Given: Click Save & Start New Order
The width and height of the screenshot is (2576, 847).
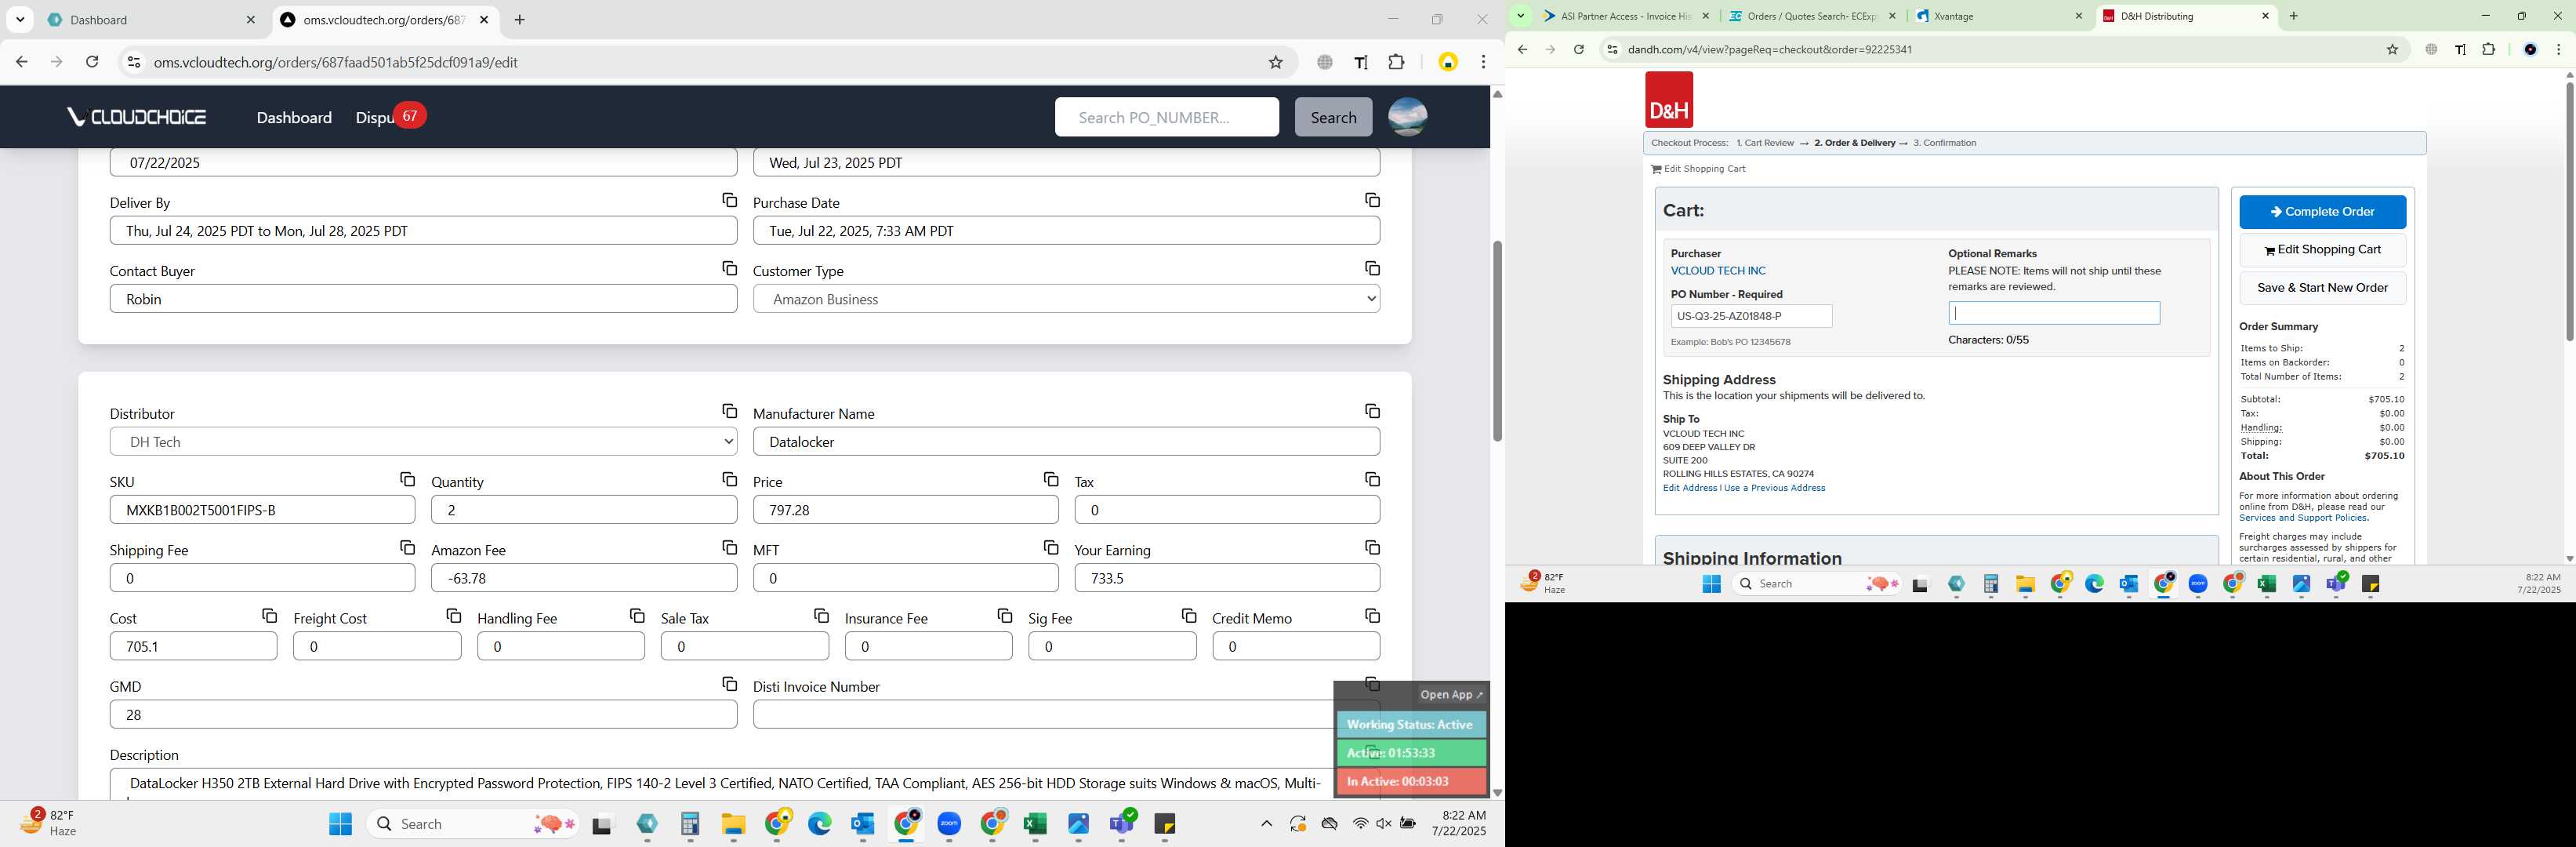Looking at the screenshot, I should tap(2322, 288).
